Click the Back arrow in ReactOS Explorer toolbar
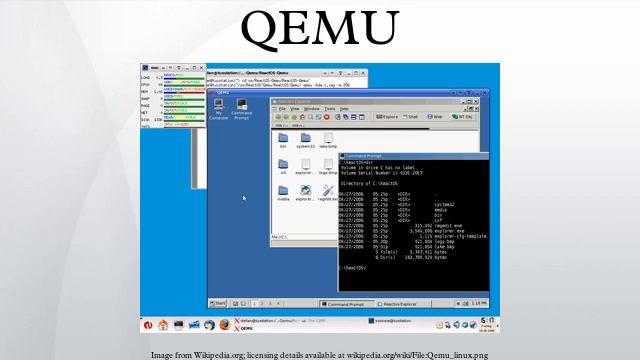 (x=278, y=117)
